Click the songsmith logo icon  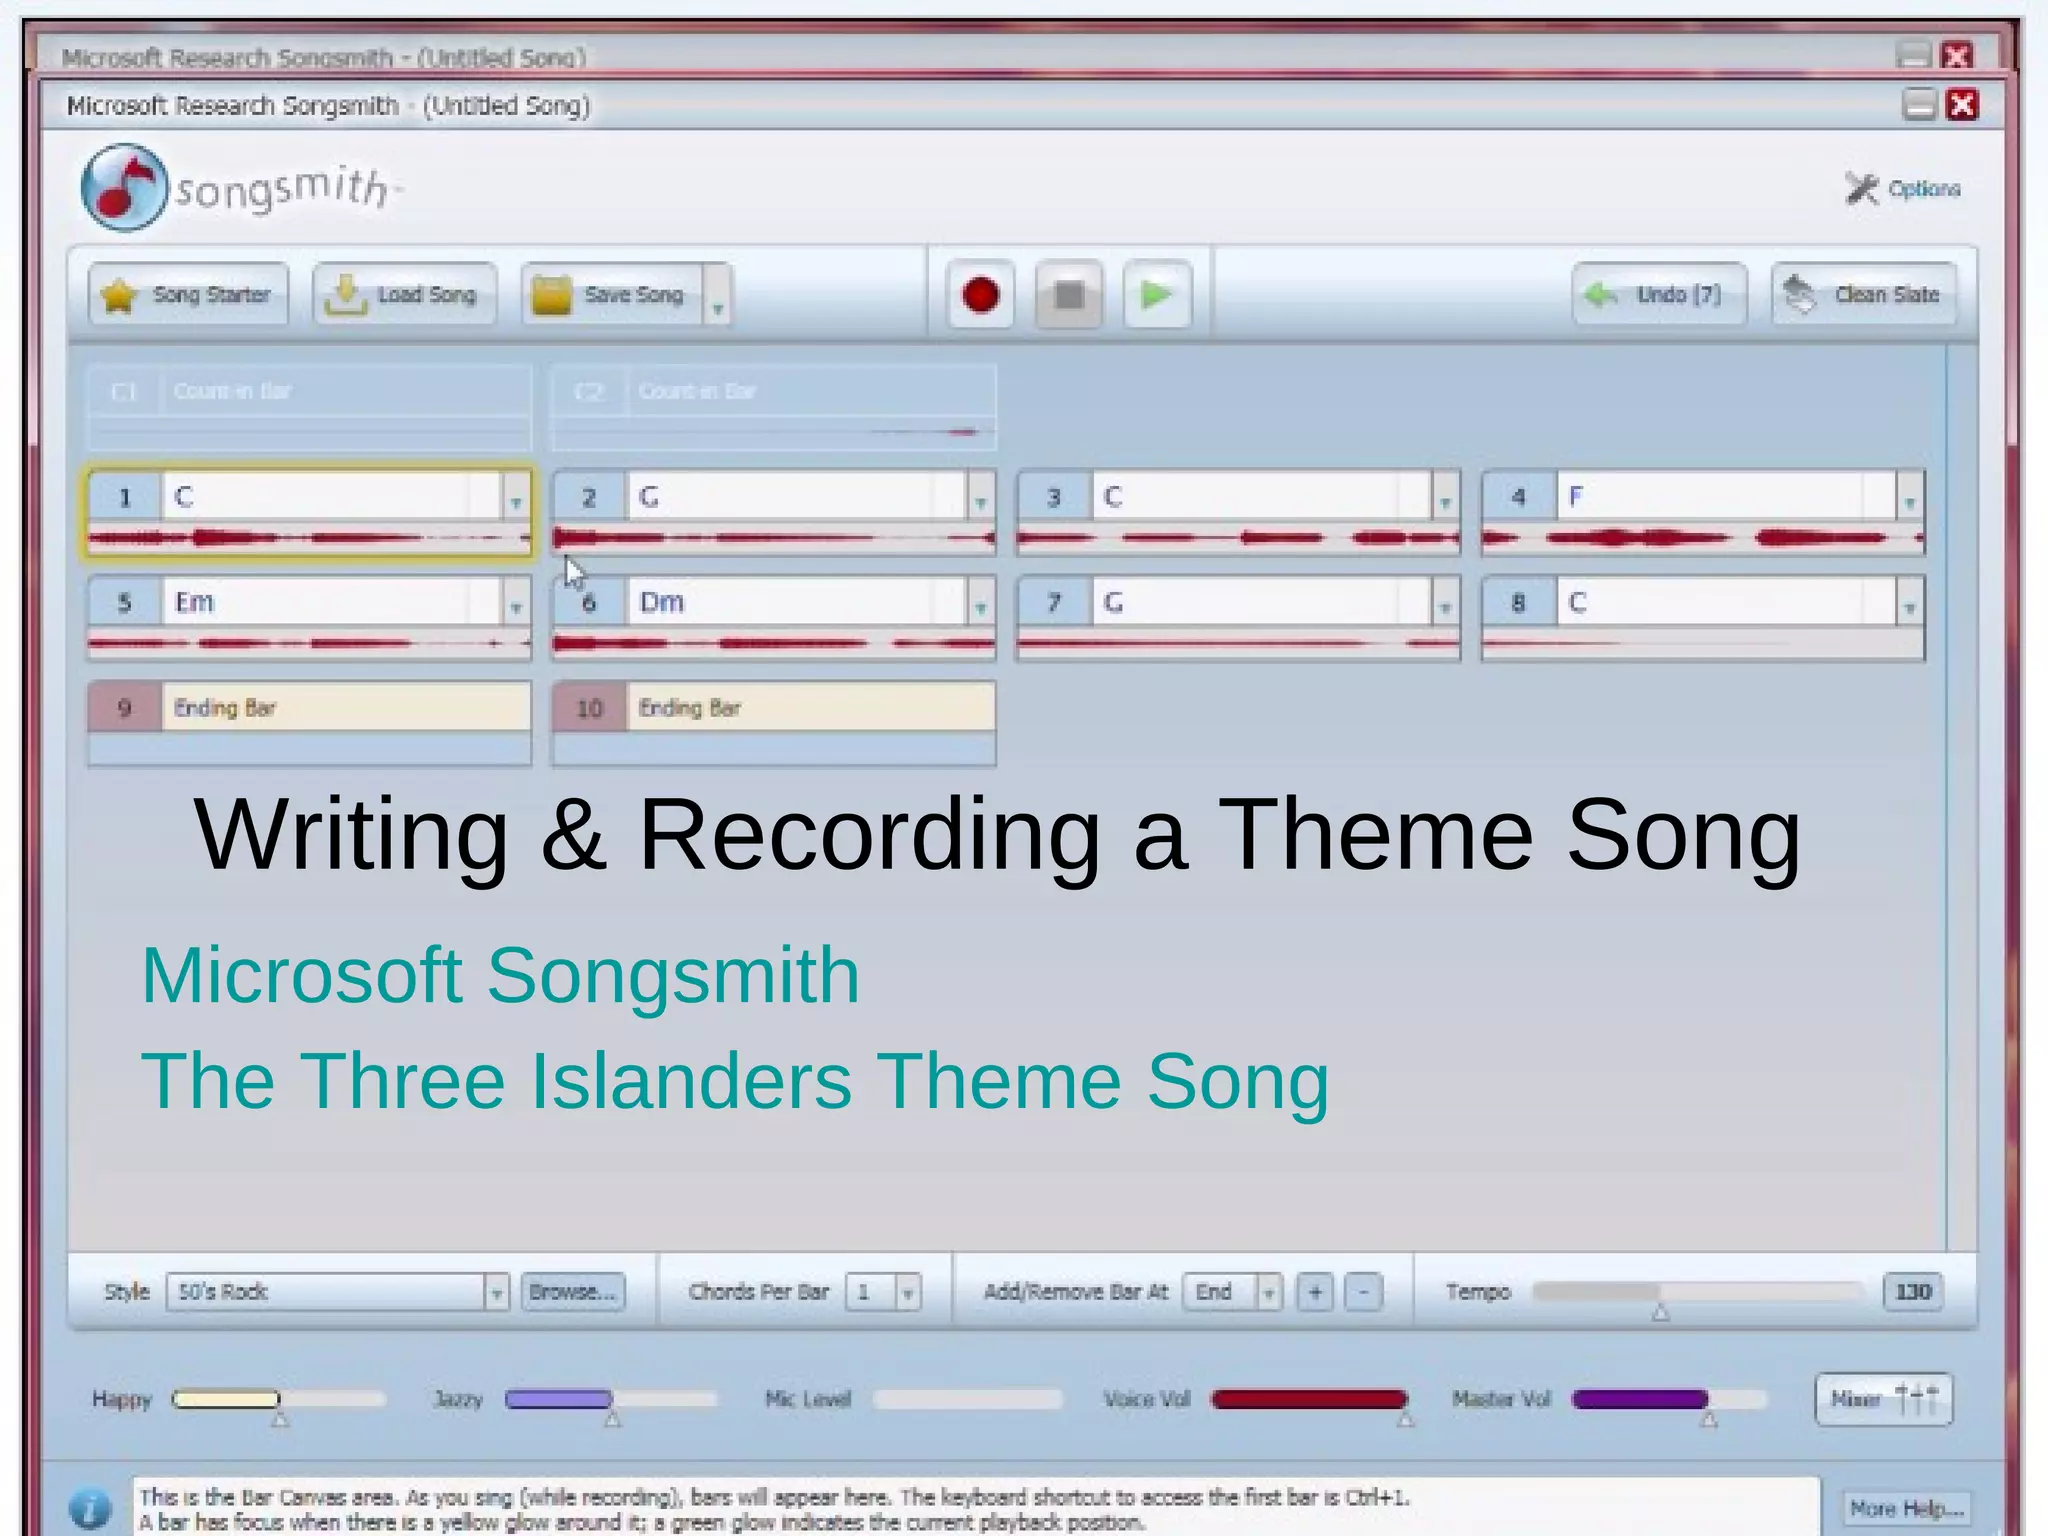pyautogui.click(x=124, y=187)
